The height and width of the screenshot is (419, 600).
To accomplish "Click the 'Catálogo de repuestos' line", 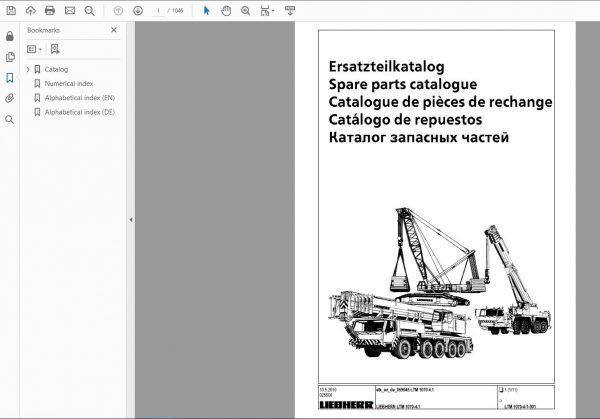I will coord(405,120).
